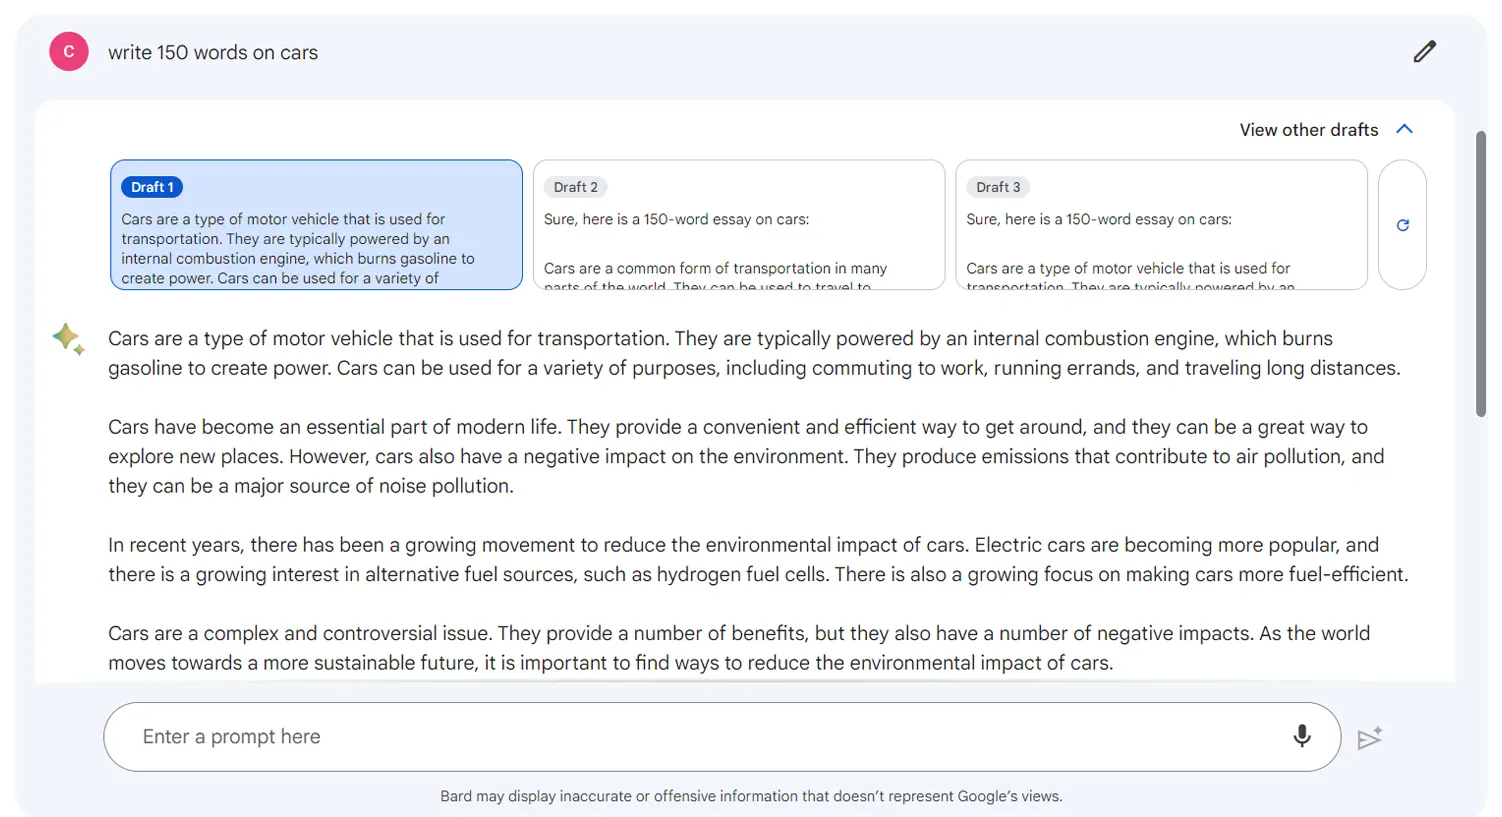Click the Bard sparkle logo icon
This screenshot has width=1502, height=817.
68,339
